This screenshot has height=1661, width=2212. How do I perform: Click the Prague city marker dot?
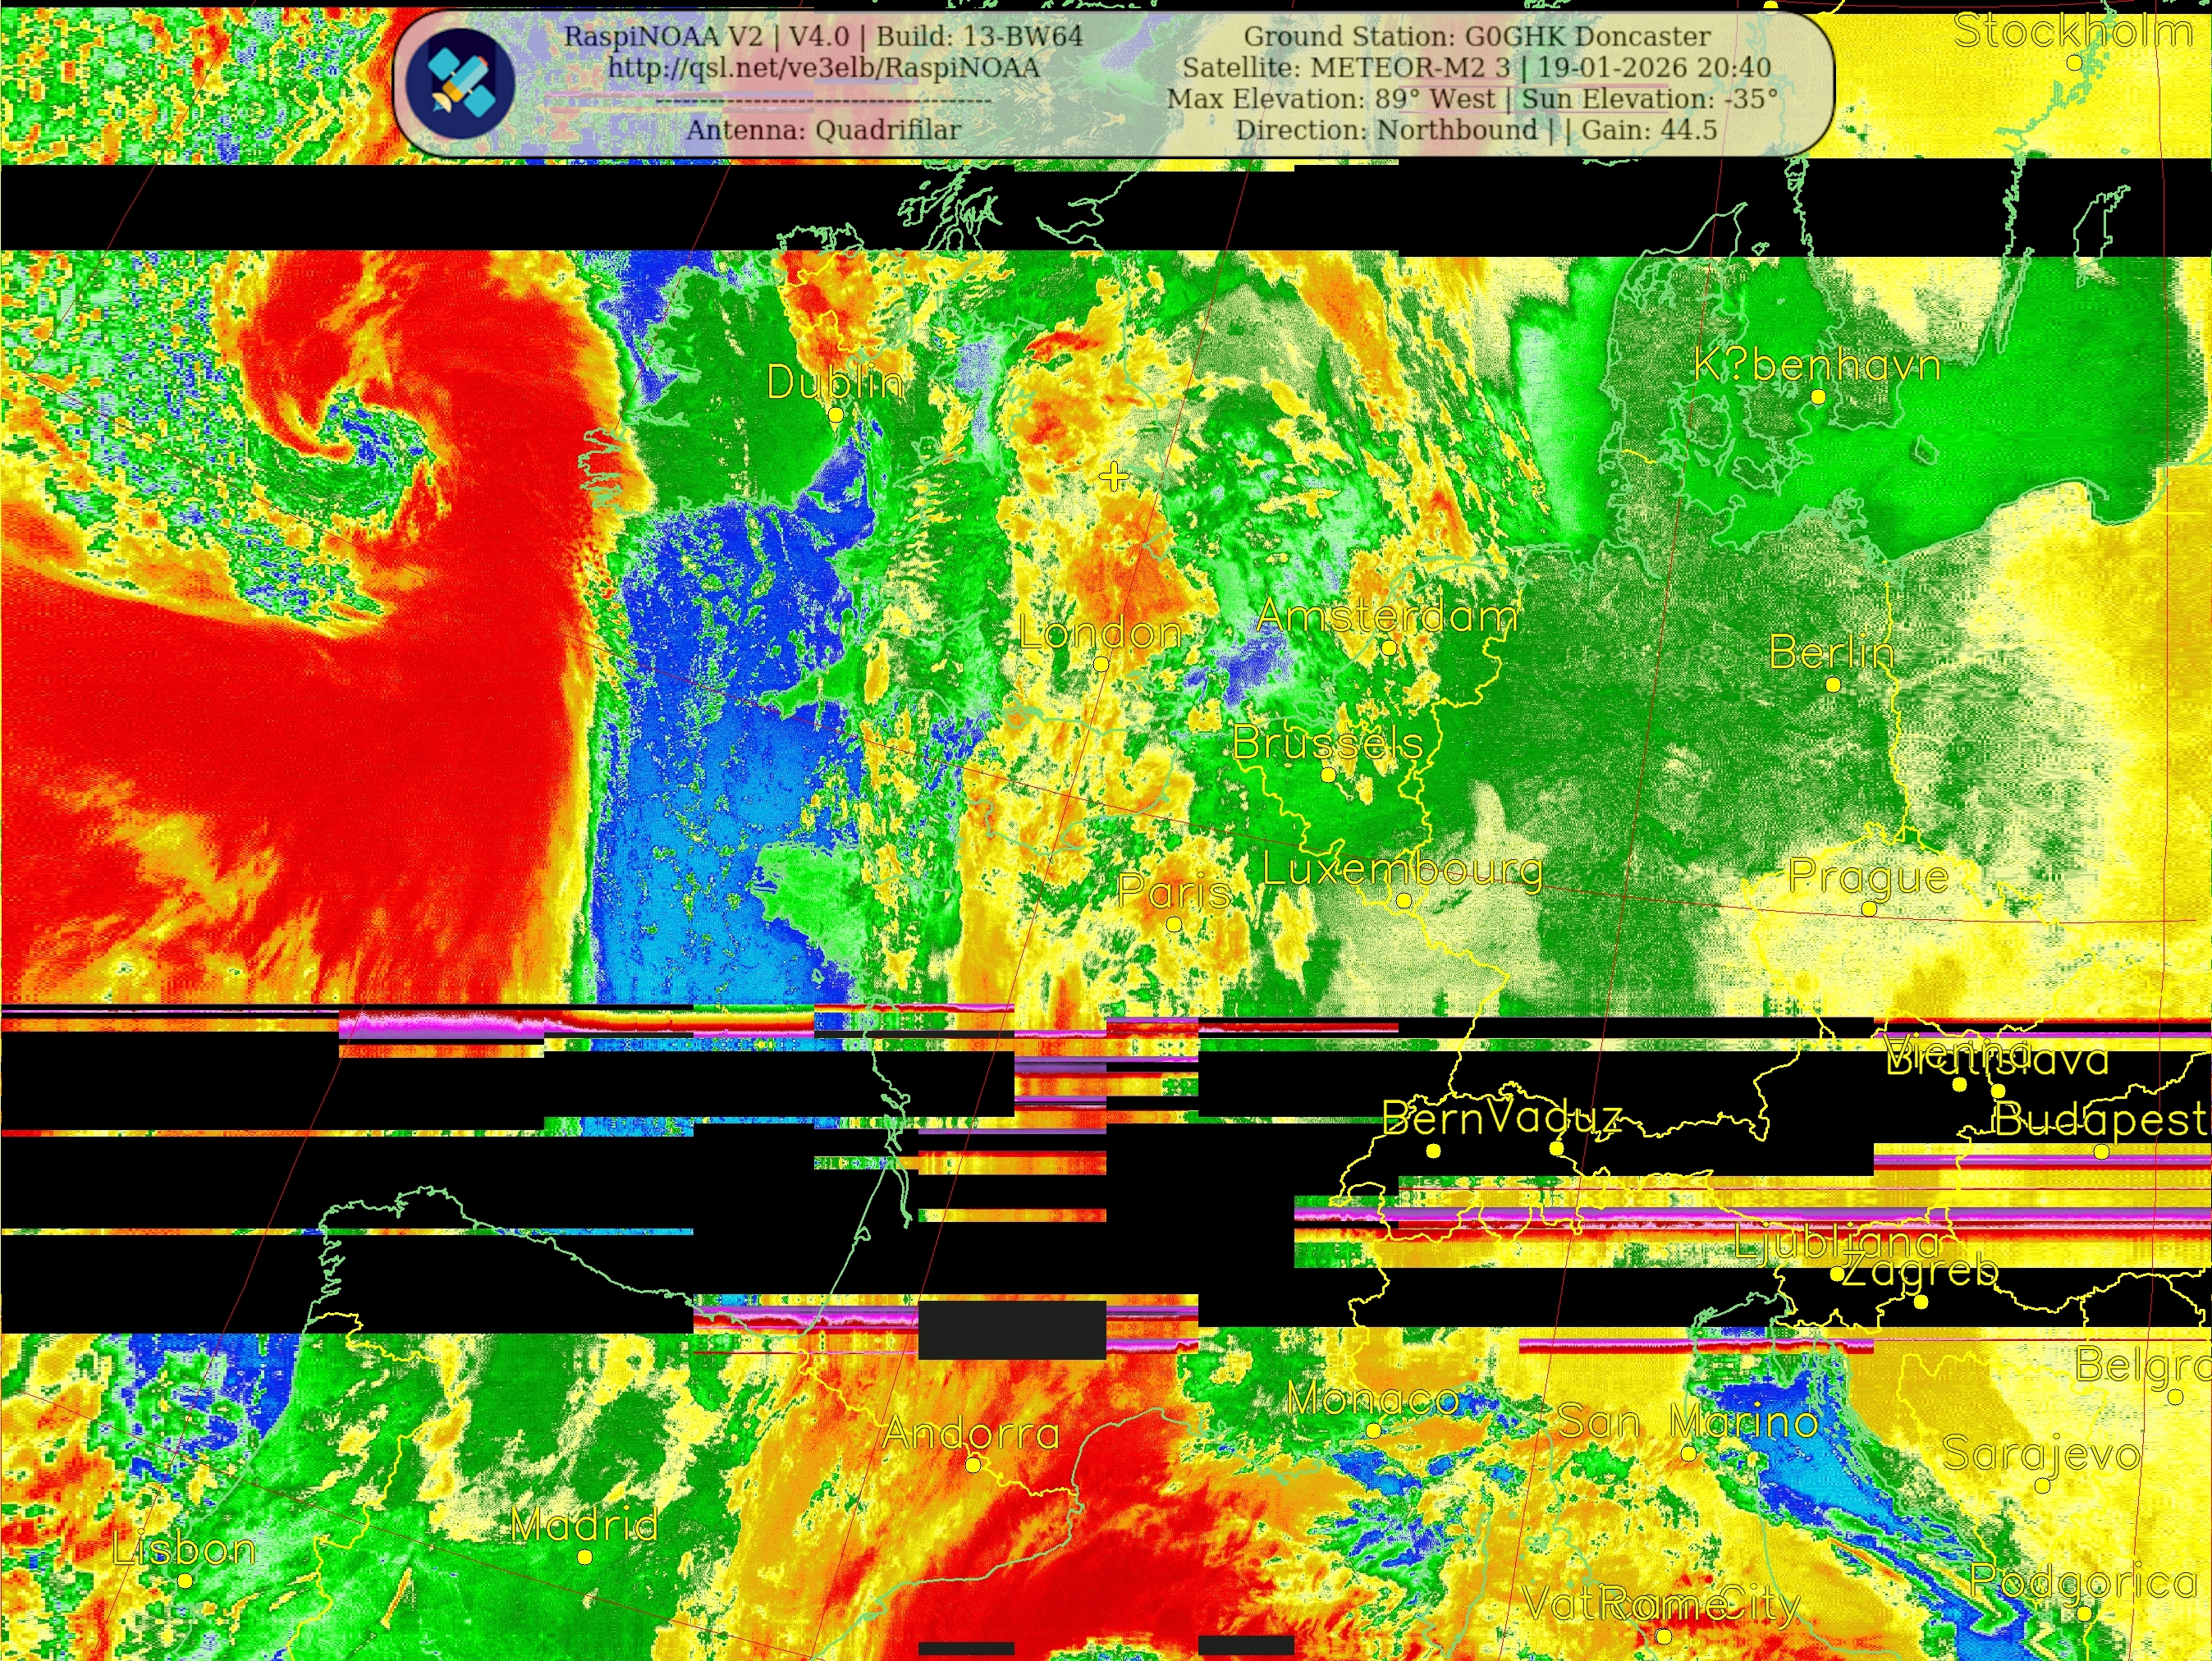tap(1869, 909)
